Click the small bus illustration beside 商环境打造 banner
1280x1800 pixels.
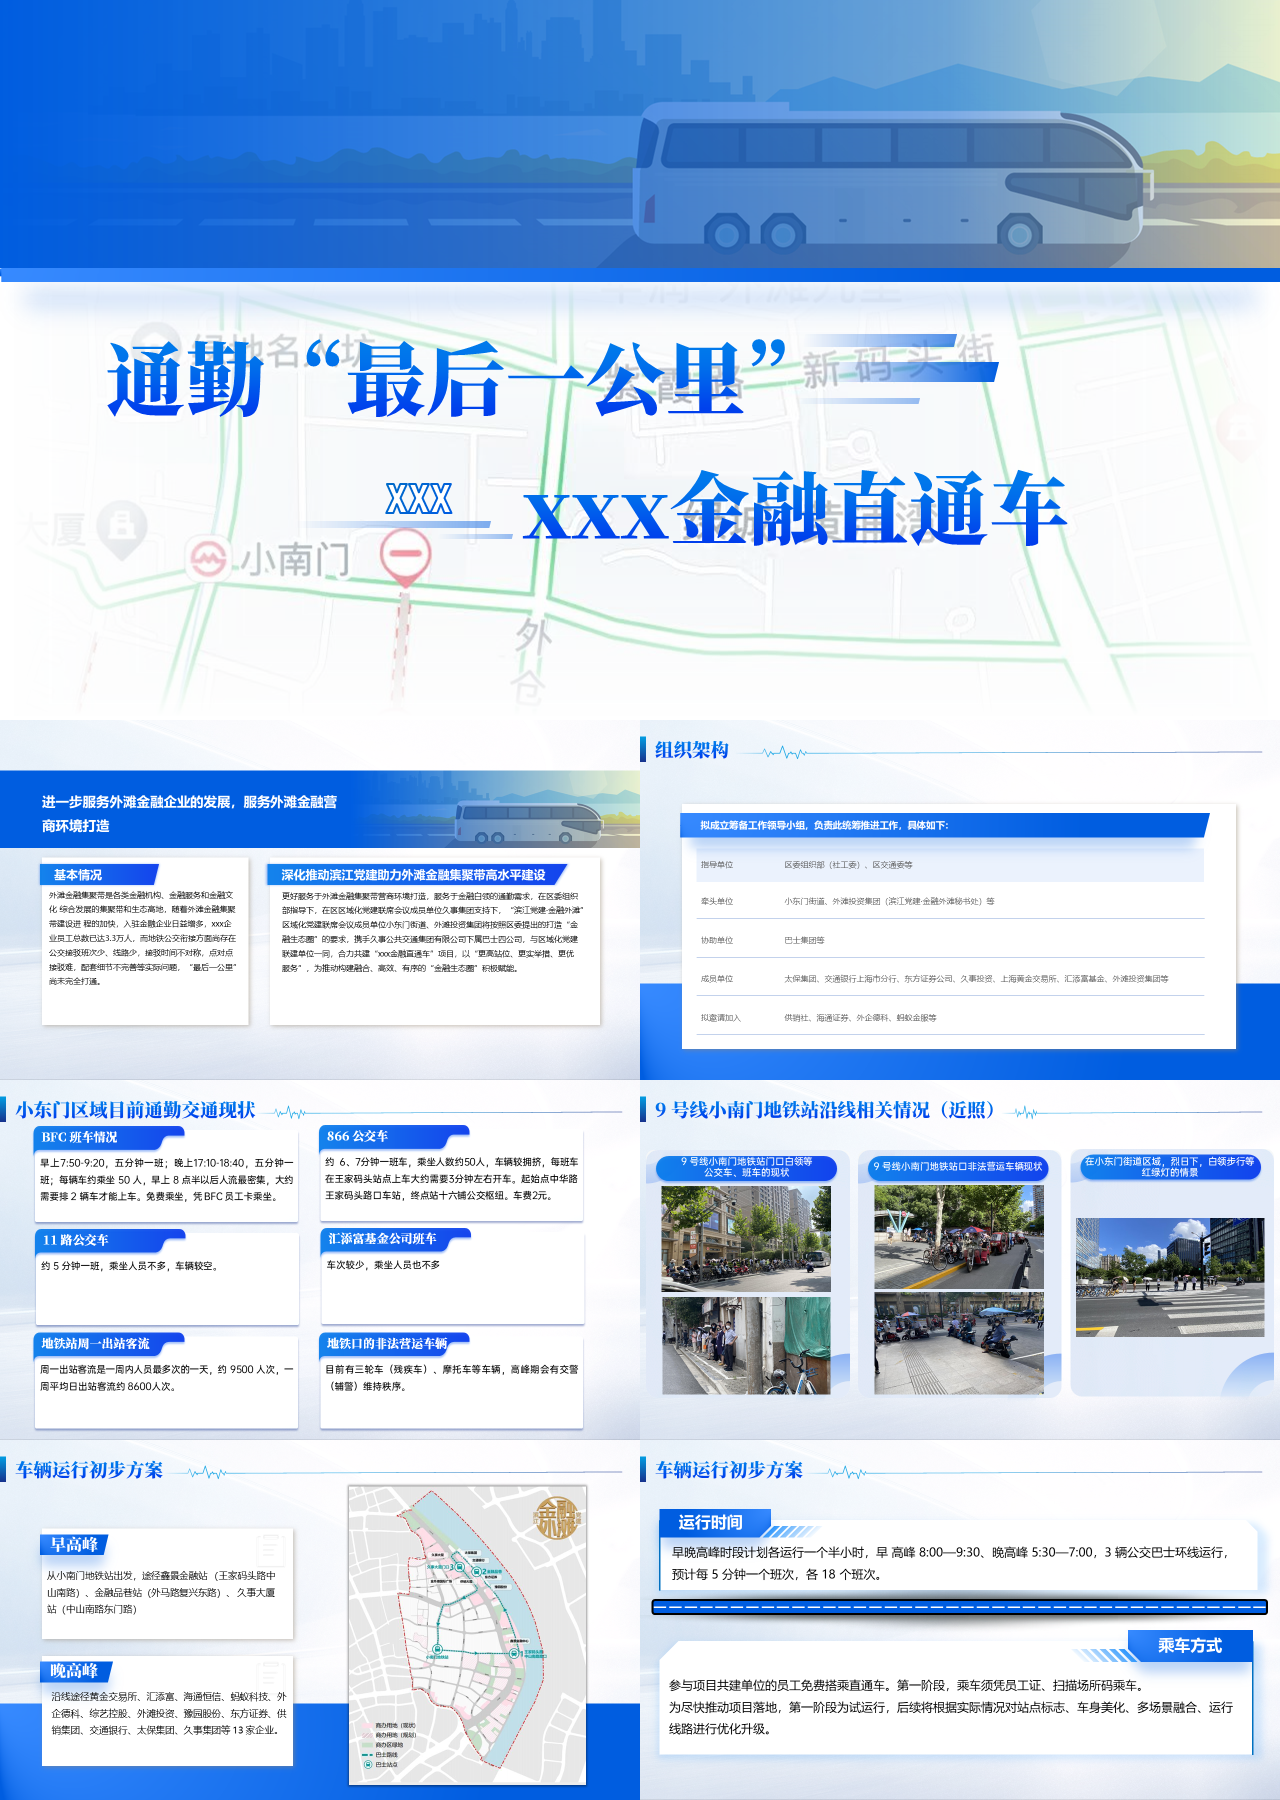pos(530,822)
